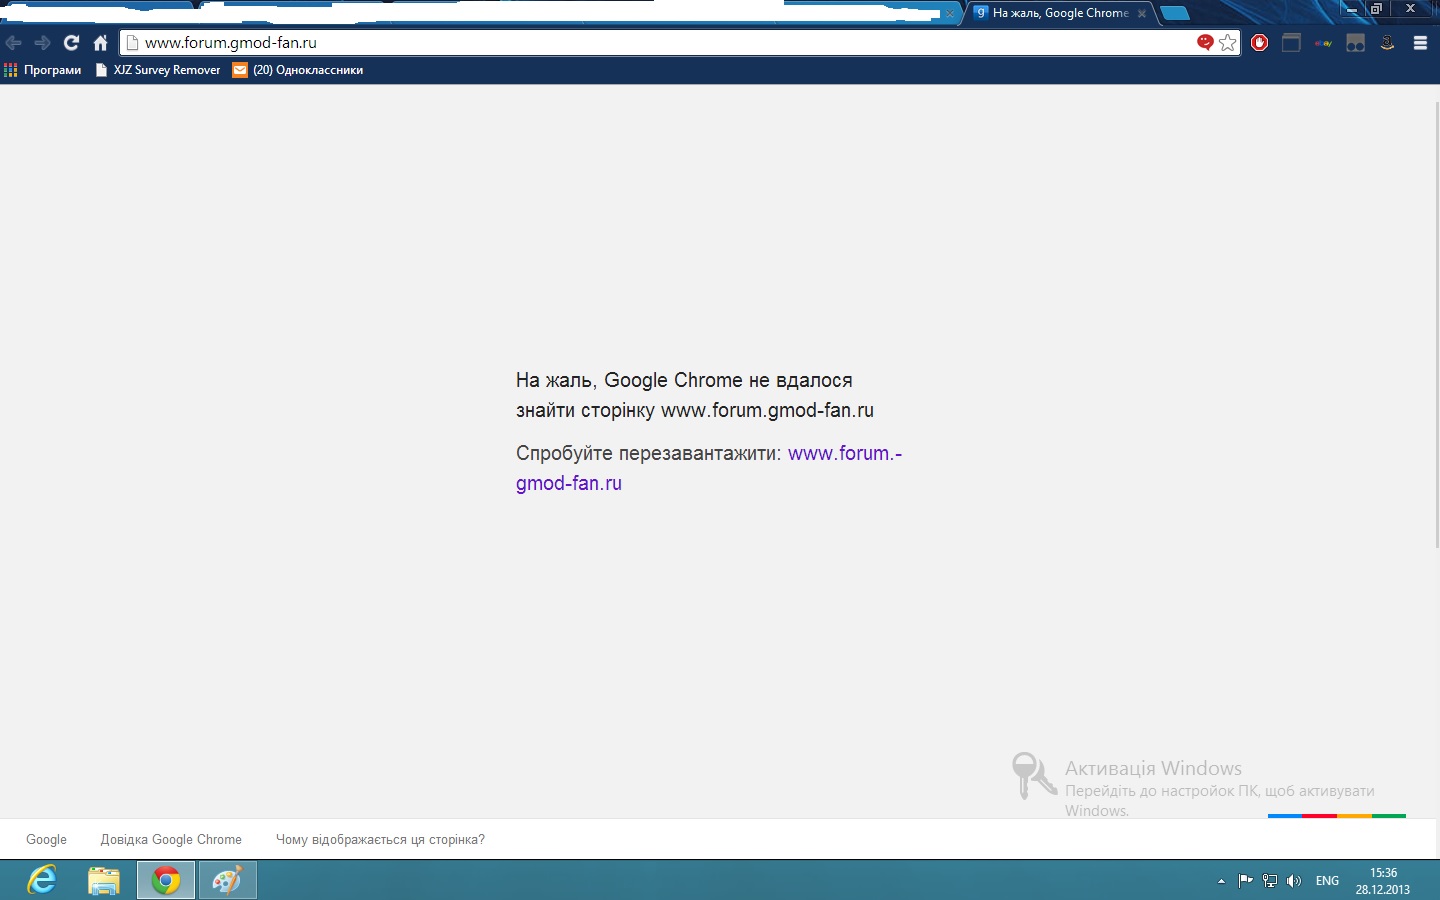Click the www.forum.-gmod-fan.ru reload link
This screenshot has height=900, width=1440.
[x=708, y=468]
